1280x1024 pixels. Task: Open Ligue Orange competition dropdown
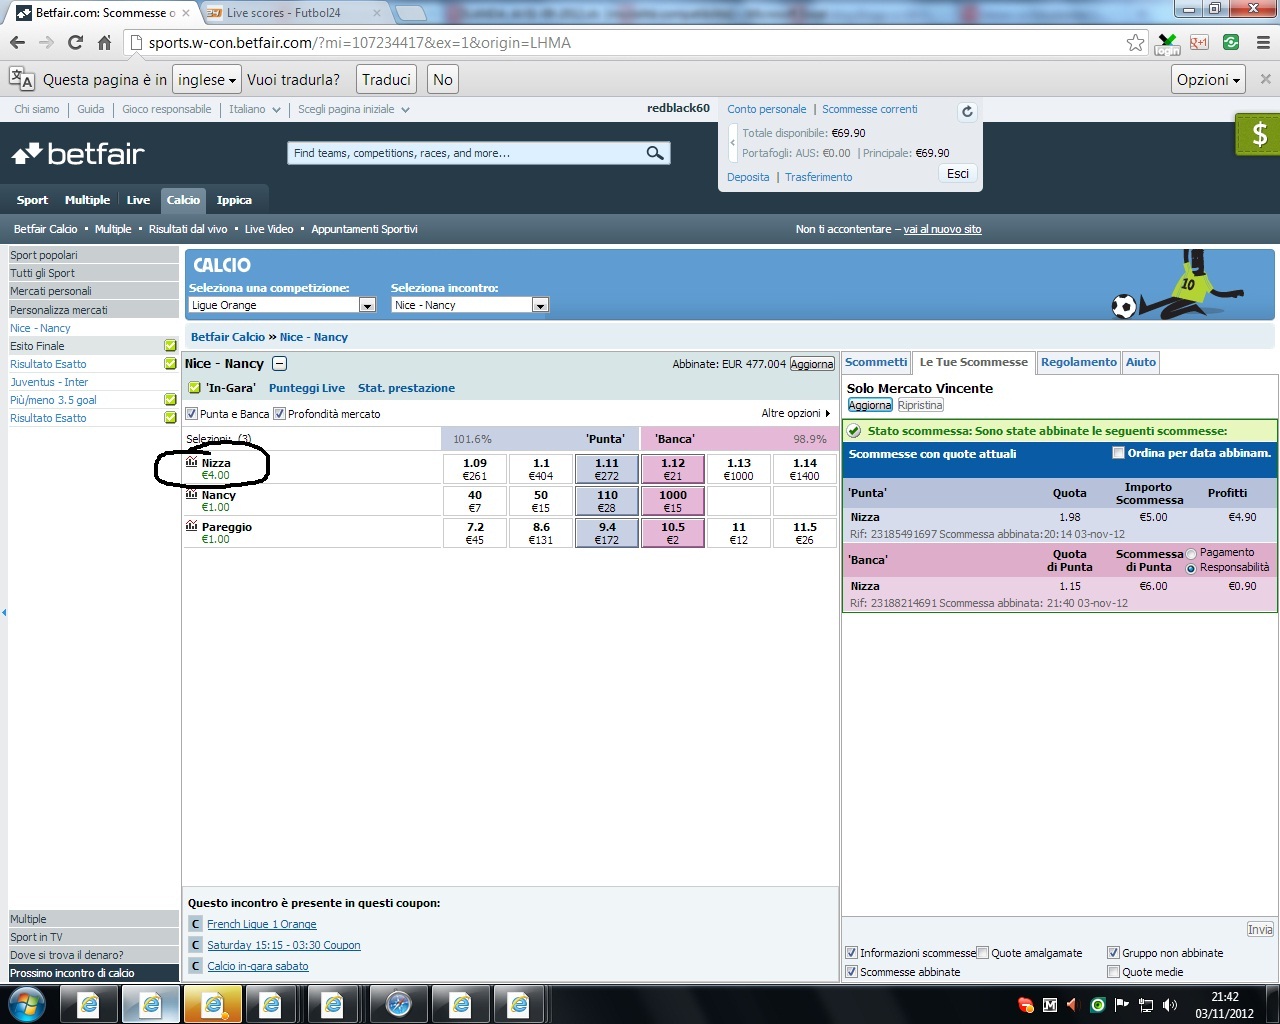tap(282, 305)
